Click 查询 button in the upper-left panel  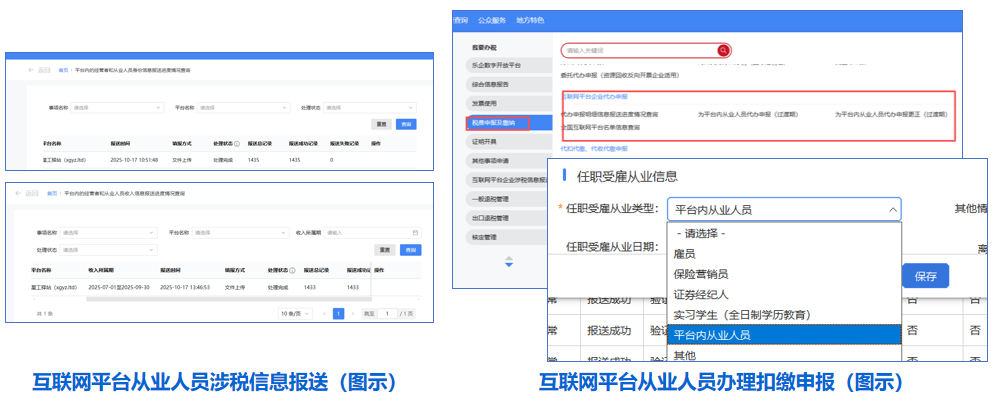click(x=407, y=124)
